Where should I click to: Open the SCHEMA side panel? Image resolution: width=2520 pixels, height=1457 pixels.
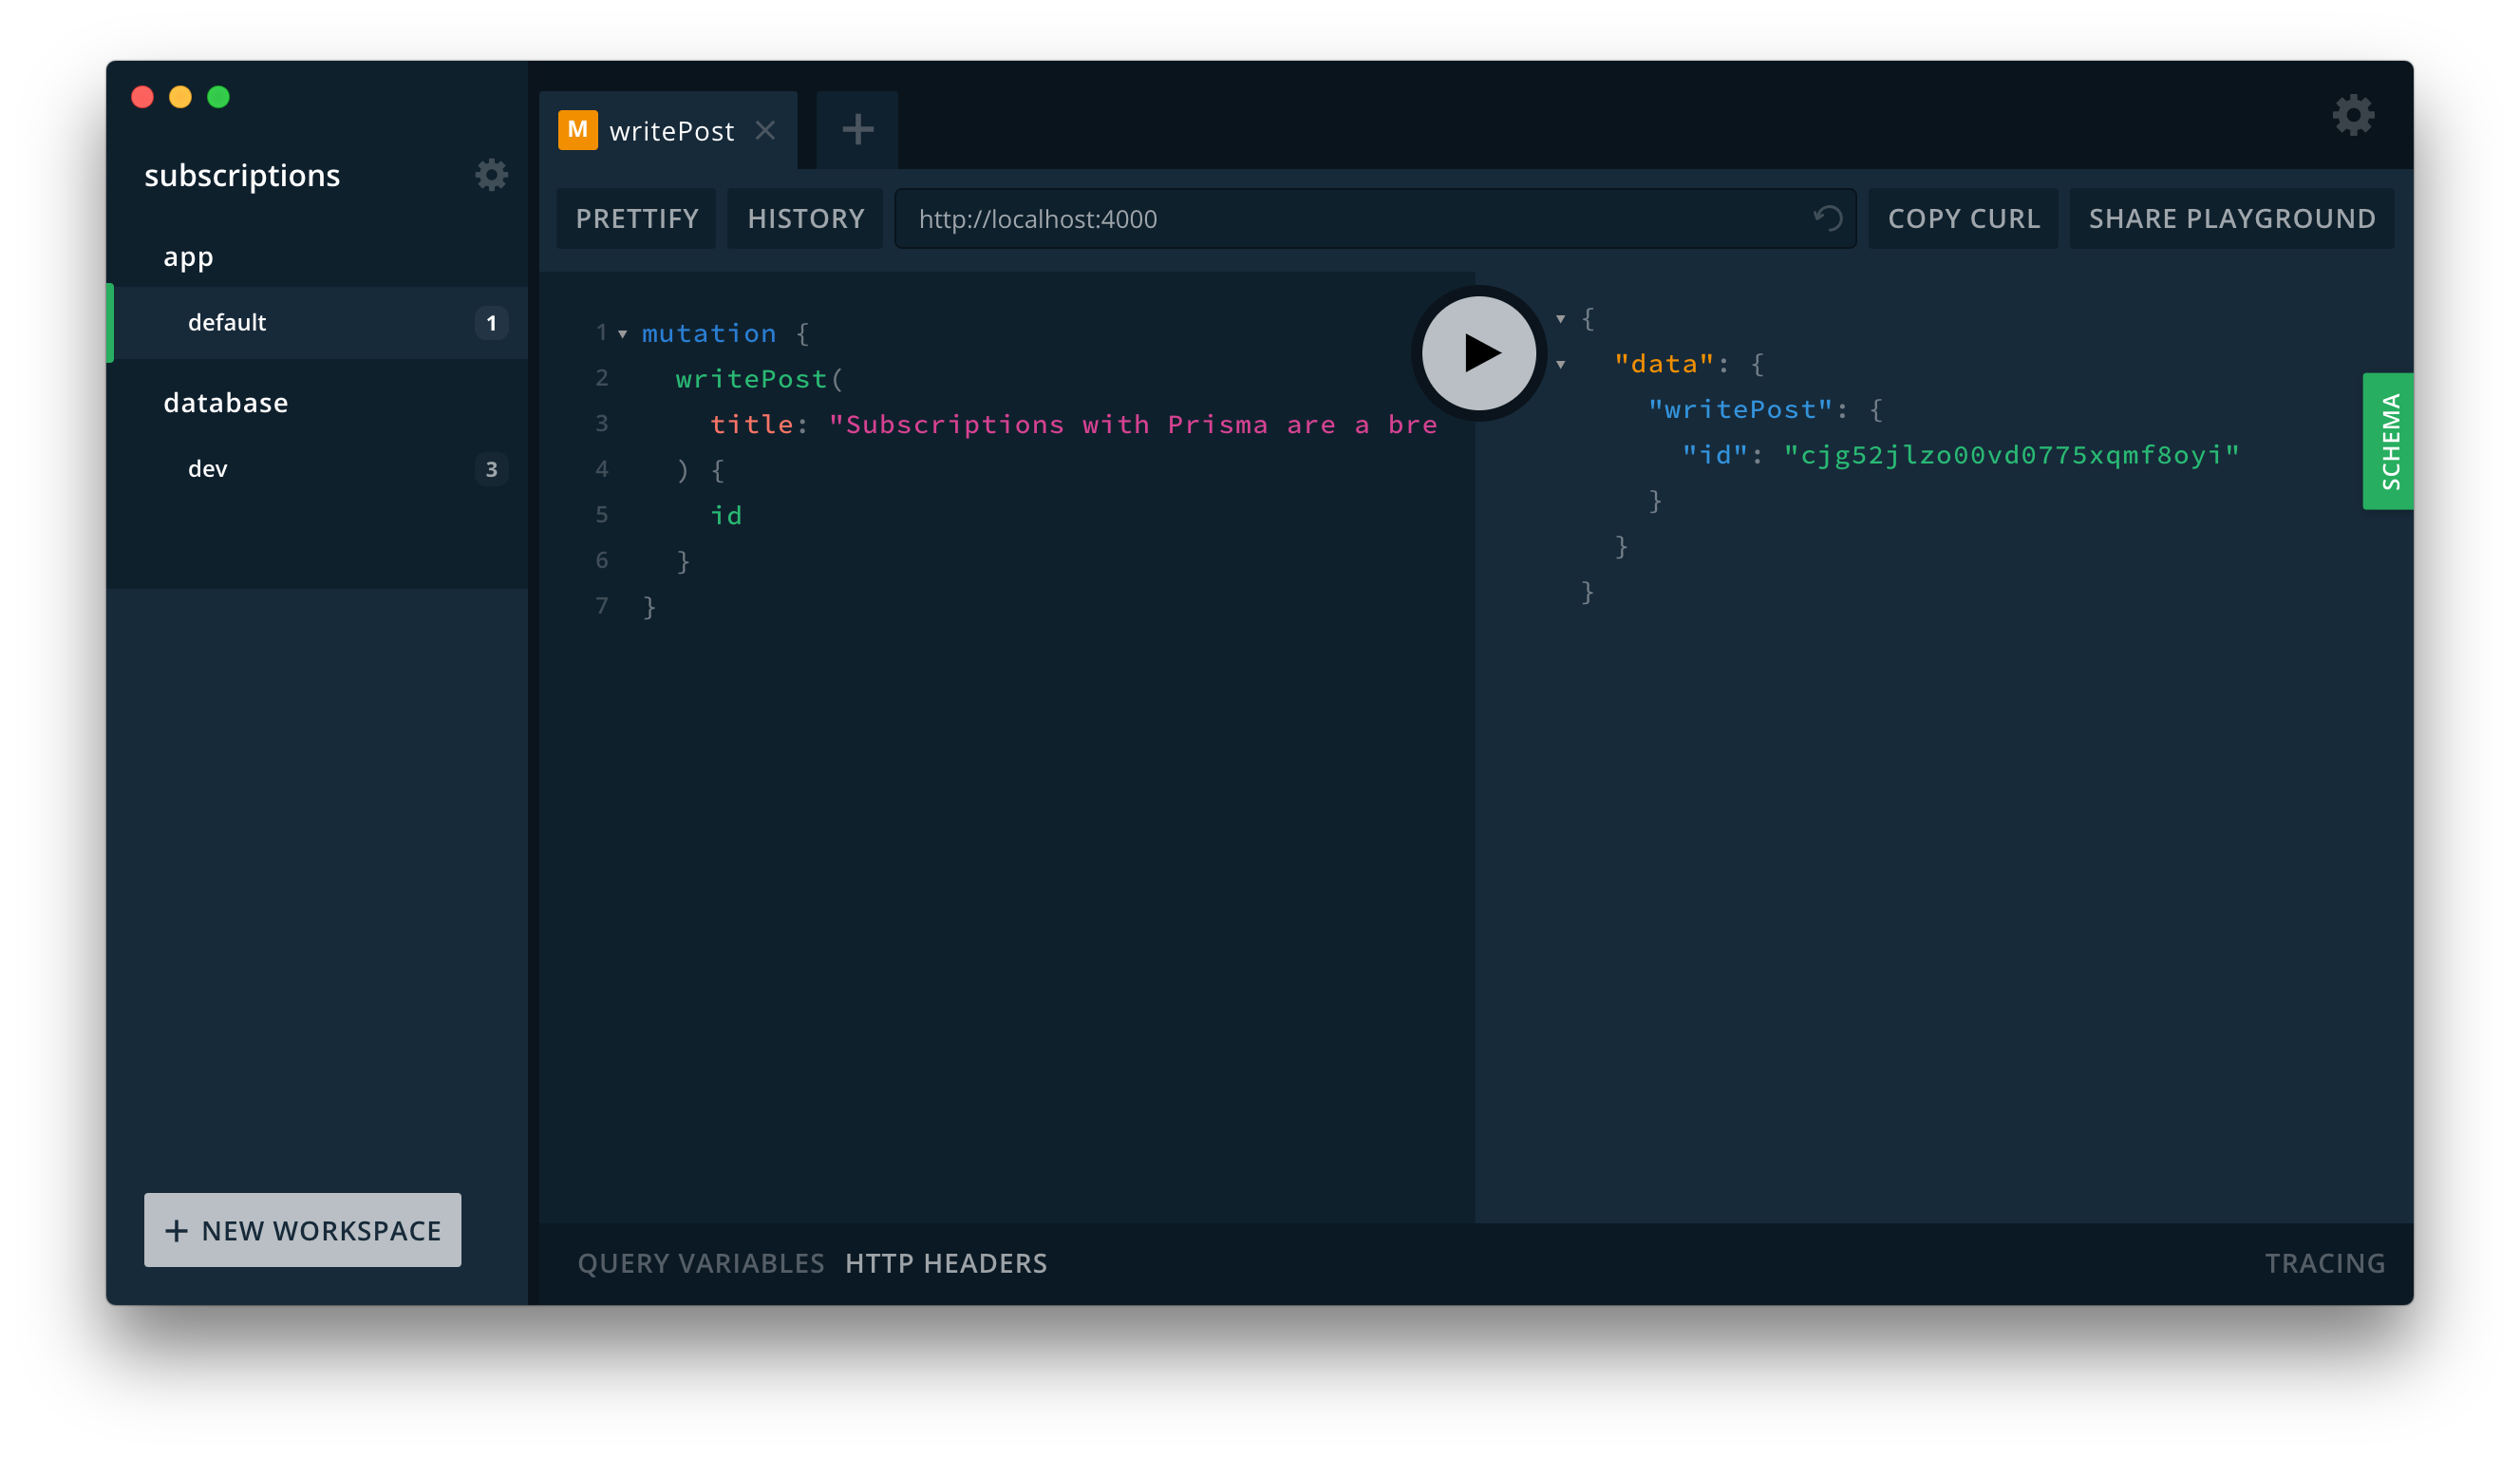2389,441
